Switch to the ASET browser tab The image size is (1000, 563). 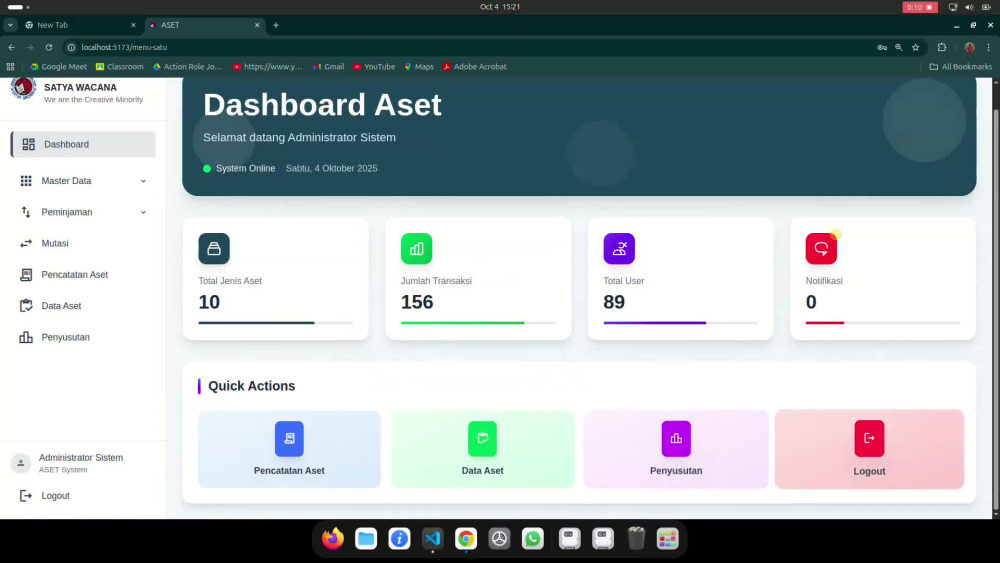204,25
